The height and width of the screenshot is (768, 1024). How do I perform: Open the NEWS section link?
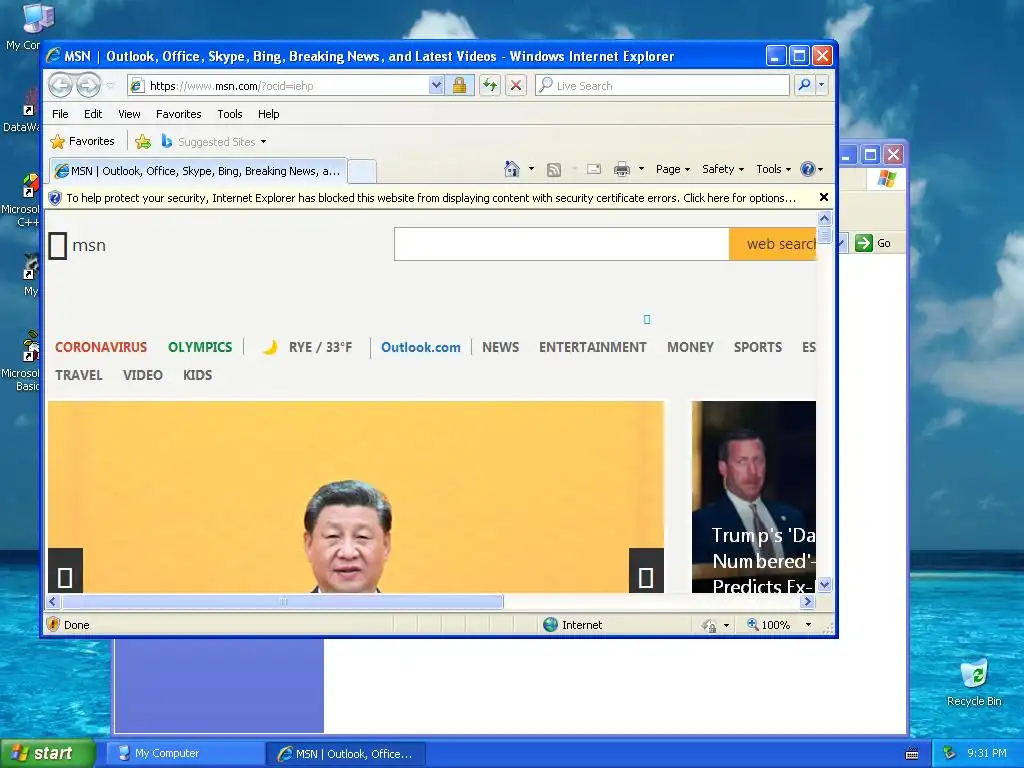(500, 347)
